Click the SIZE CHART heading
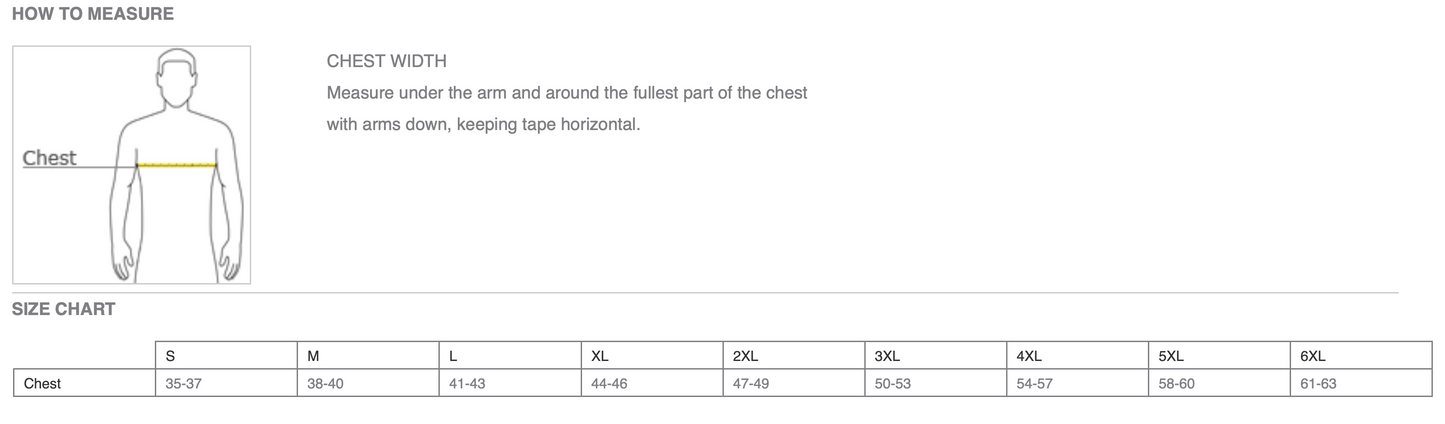This screenshot has width=1445, height=424. (x=63, y=310)
